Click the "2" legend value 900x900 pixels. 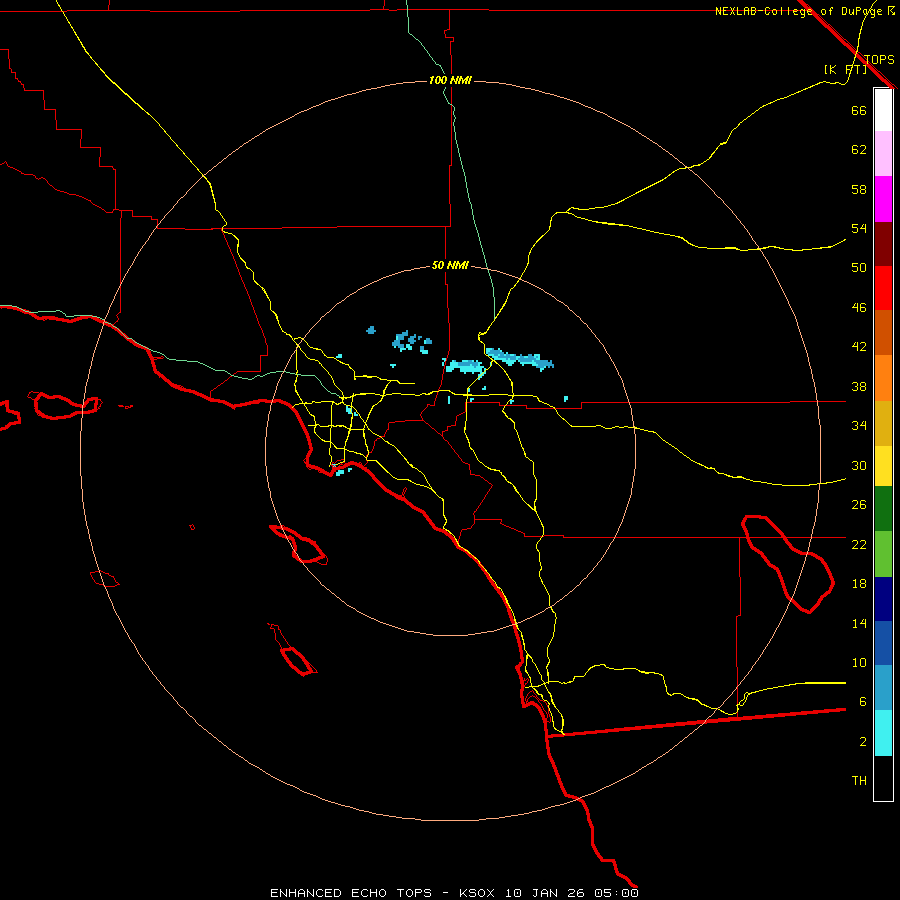pos(862,742)
